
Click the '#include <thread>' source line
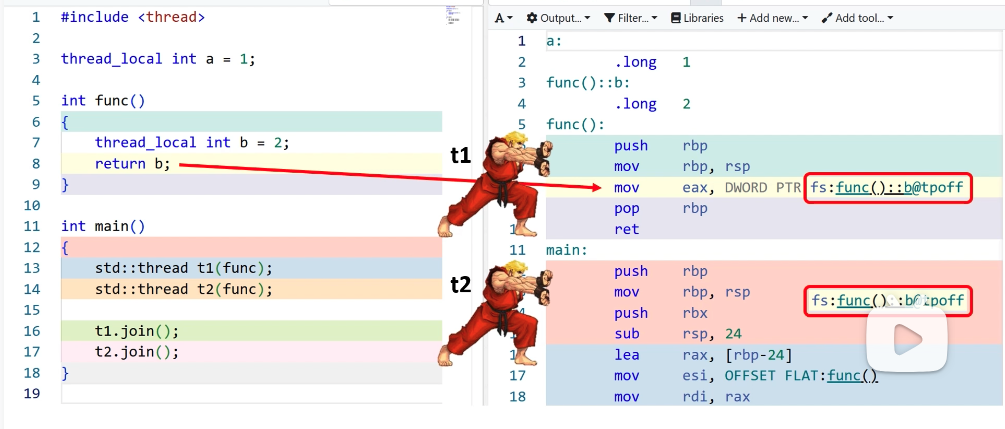[133, 17]
